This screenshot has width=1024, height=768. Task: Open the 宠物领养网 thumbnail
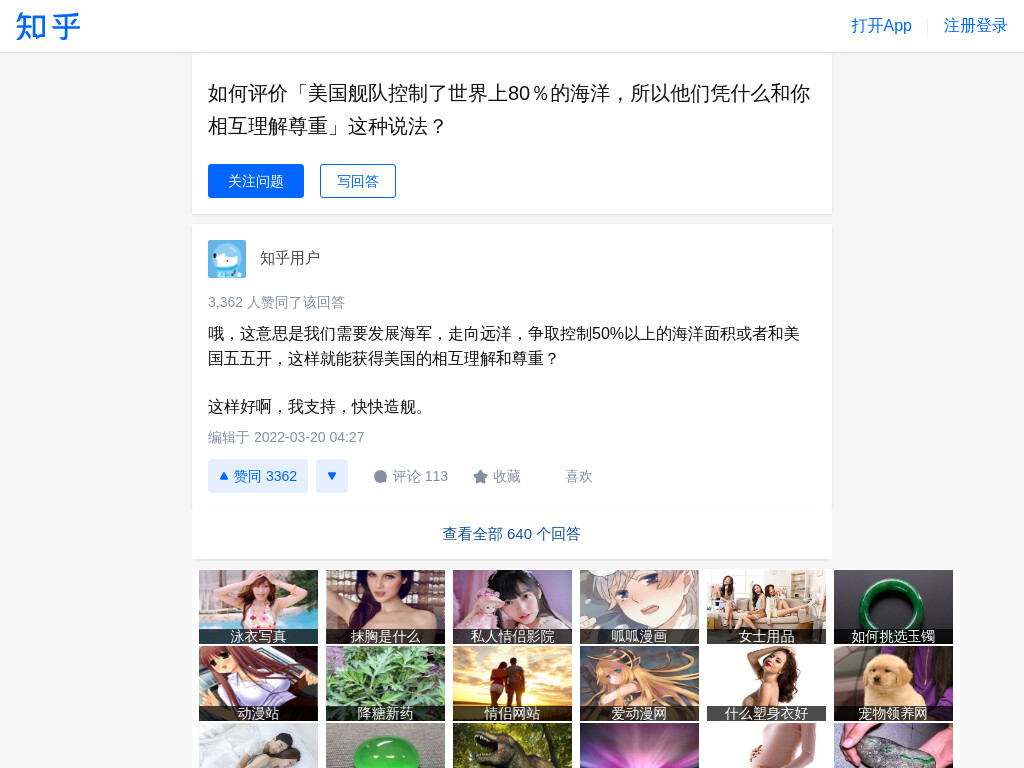893,684
